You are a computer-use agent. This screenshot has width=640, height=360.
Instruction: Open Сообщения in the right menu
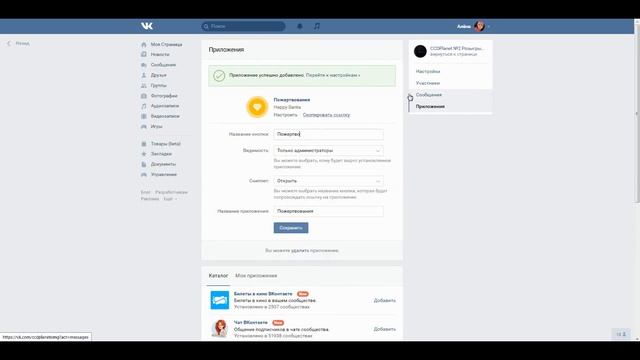click(429, 95)
